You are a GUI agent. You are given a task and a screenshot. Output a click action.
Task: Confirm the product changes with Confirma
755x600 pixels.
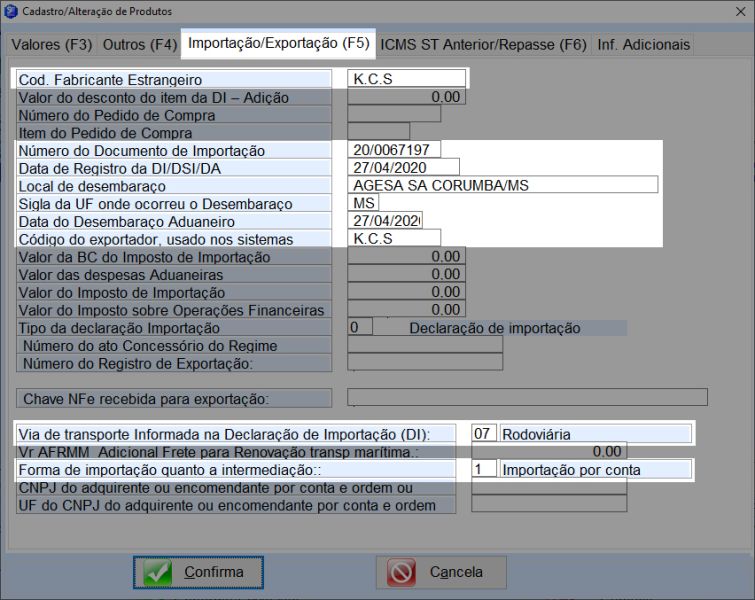tap(198, 572)
